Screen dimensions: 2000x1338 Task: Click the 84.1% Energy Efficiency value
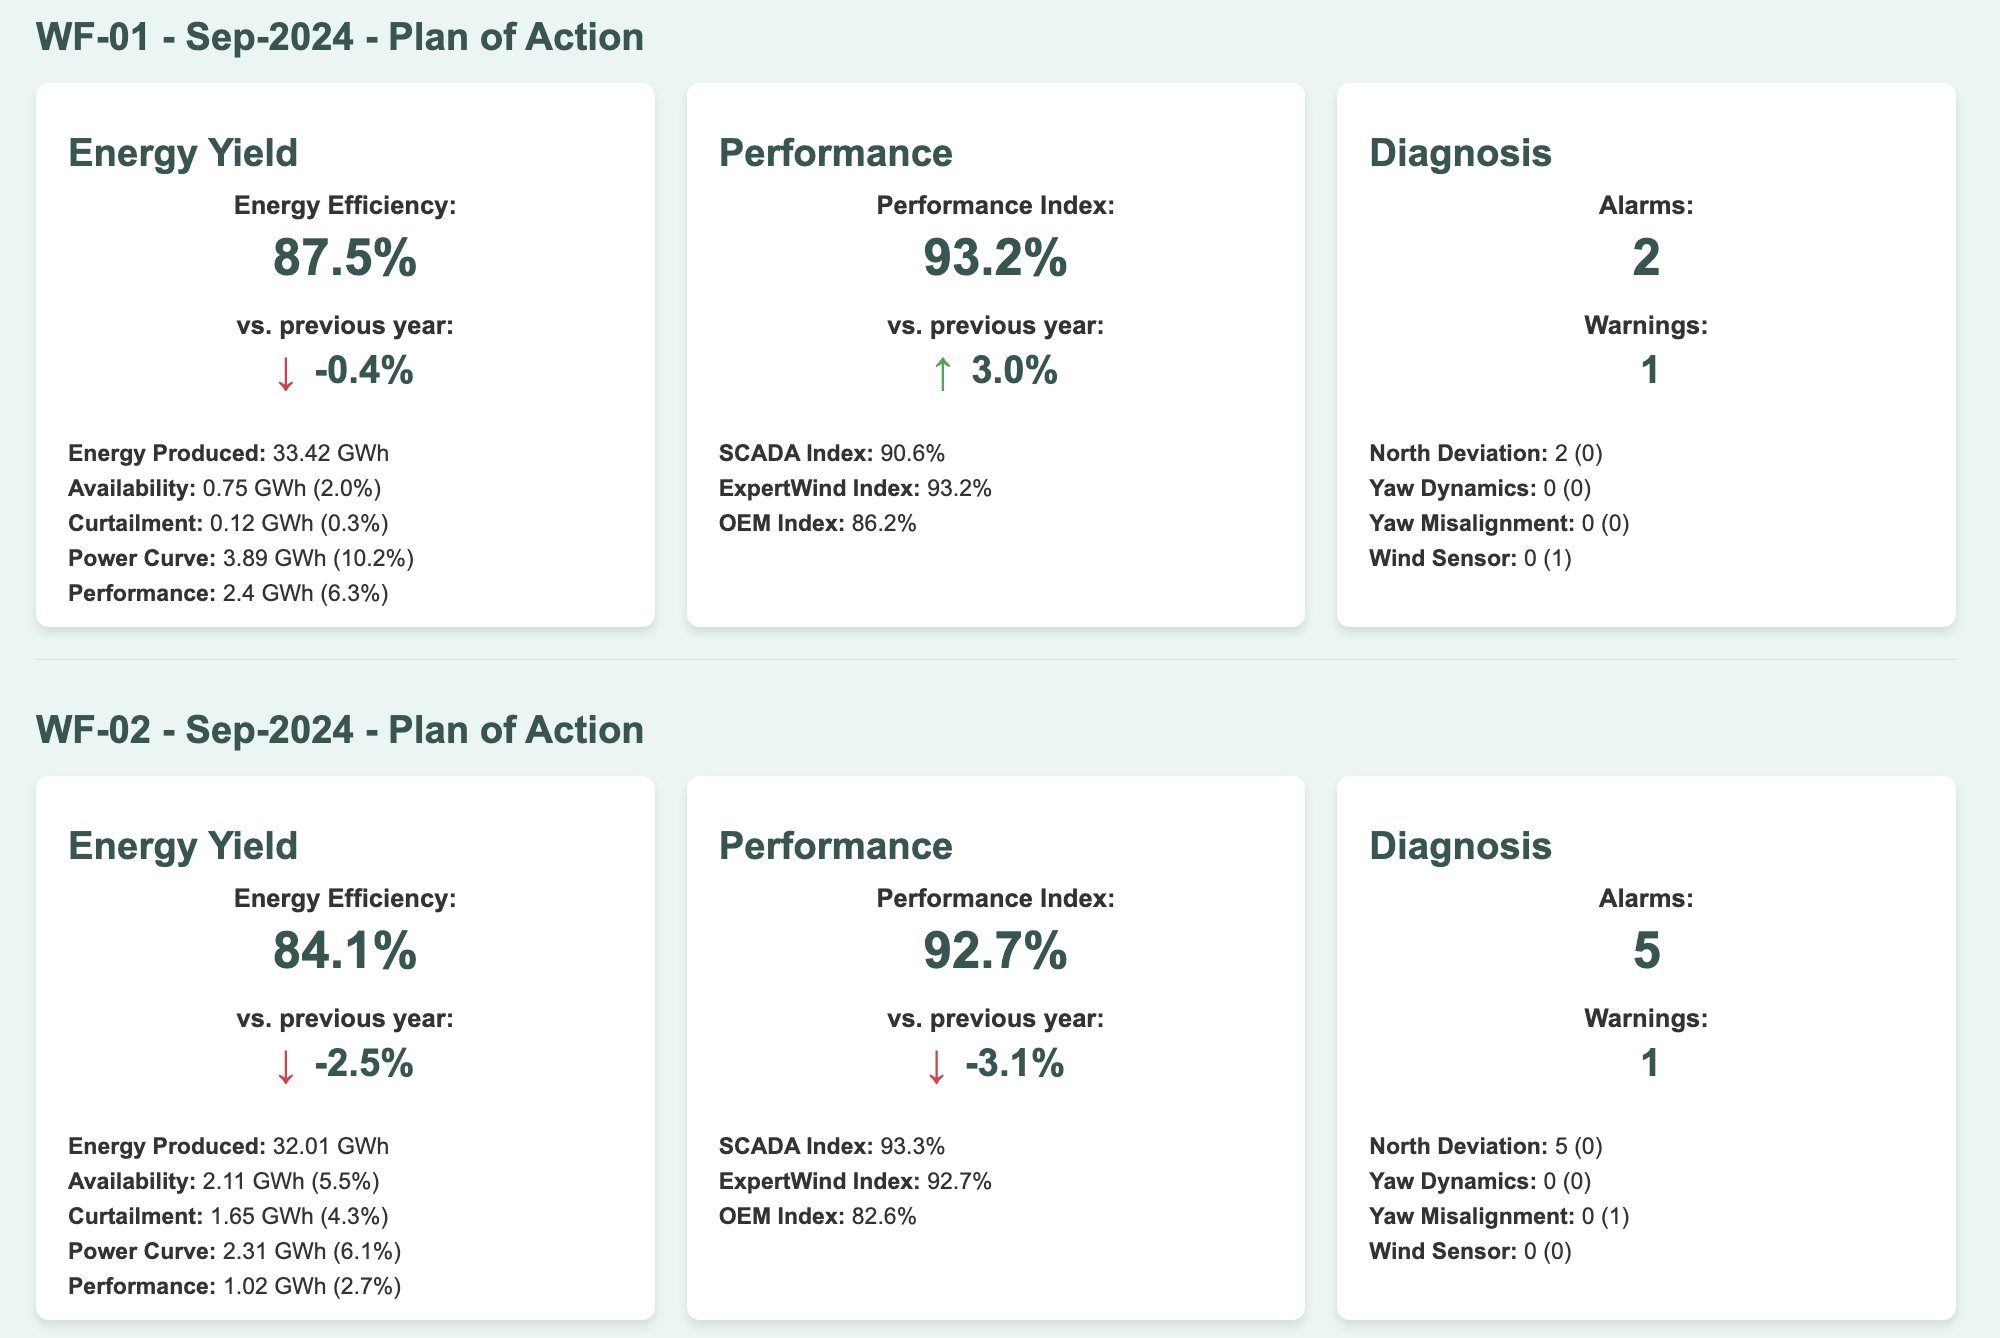[x=345, y=950]
